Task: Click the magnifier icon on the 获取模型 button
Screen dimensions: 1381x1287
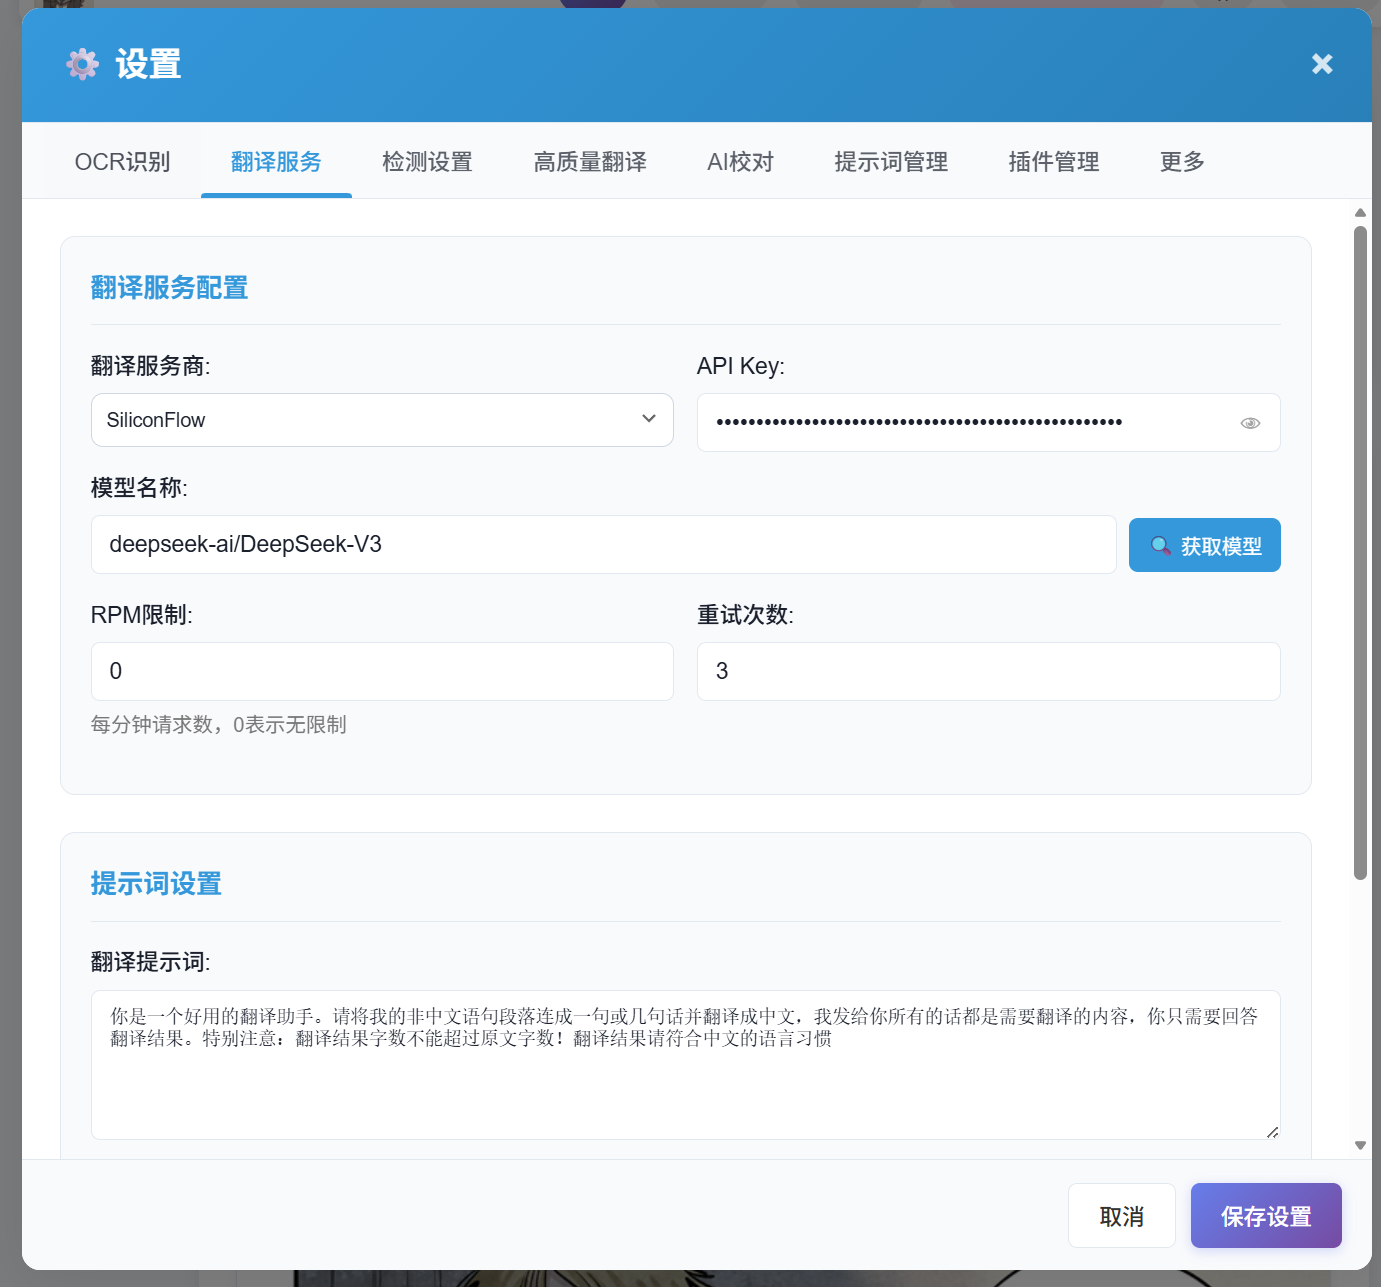Action: pos(1162,545)
